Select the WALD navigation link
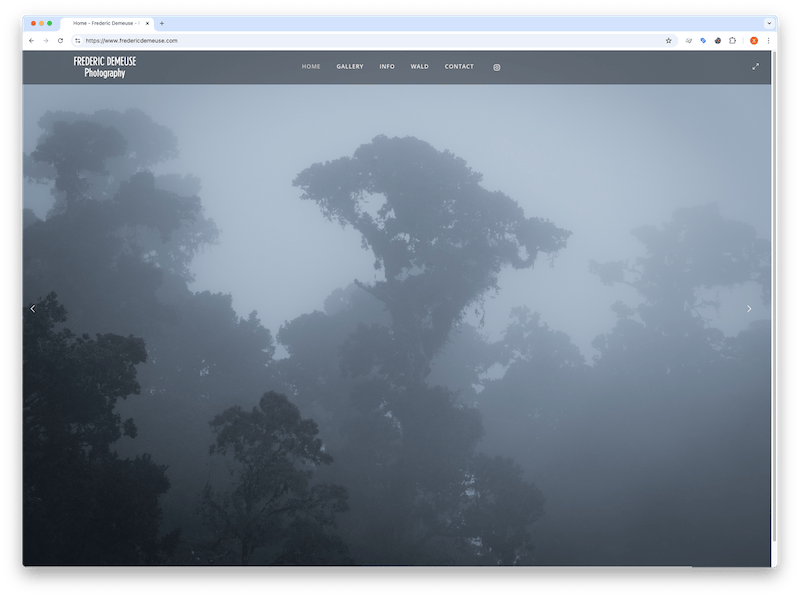This screenshot has height=597, width=800. tap(419, 67)
